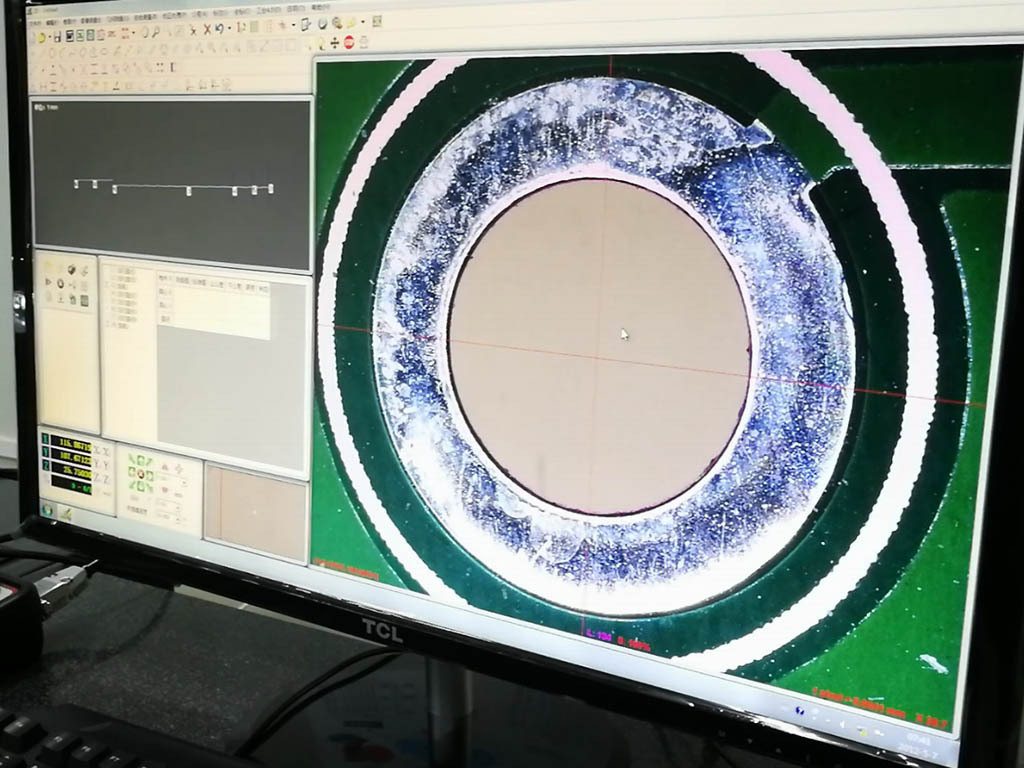Click the yellow Open file icon
Image resolution: width=1024 pixels, height=768 pixels.
(41, 37)
